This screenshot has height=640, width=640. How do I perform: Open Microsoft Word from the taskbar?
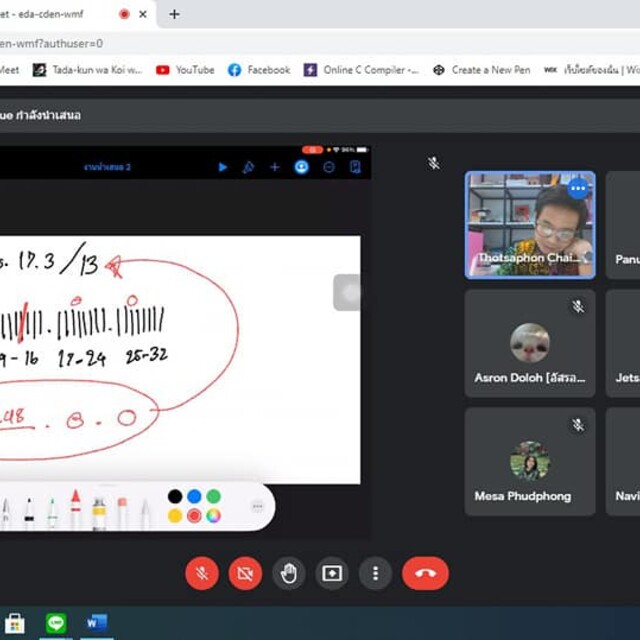pyautogui.click(x=96, y=623)
